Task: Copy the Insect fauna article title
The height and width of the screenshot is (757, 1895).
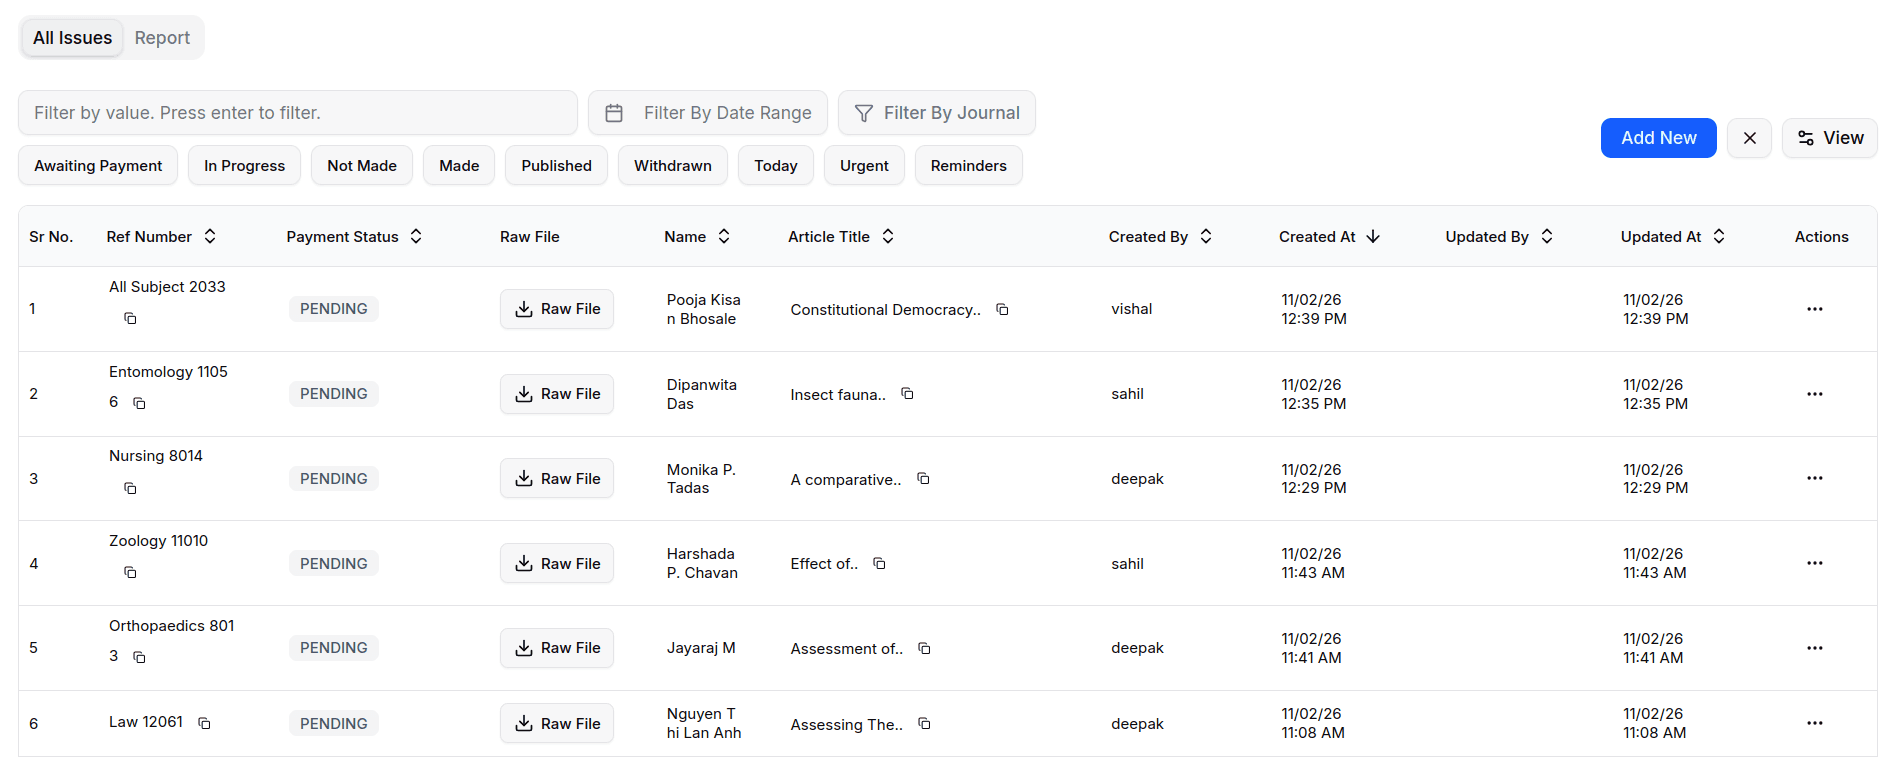Action: [907, 394]
